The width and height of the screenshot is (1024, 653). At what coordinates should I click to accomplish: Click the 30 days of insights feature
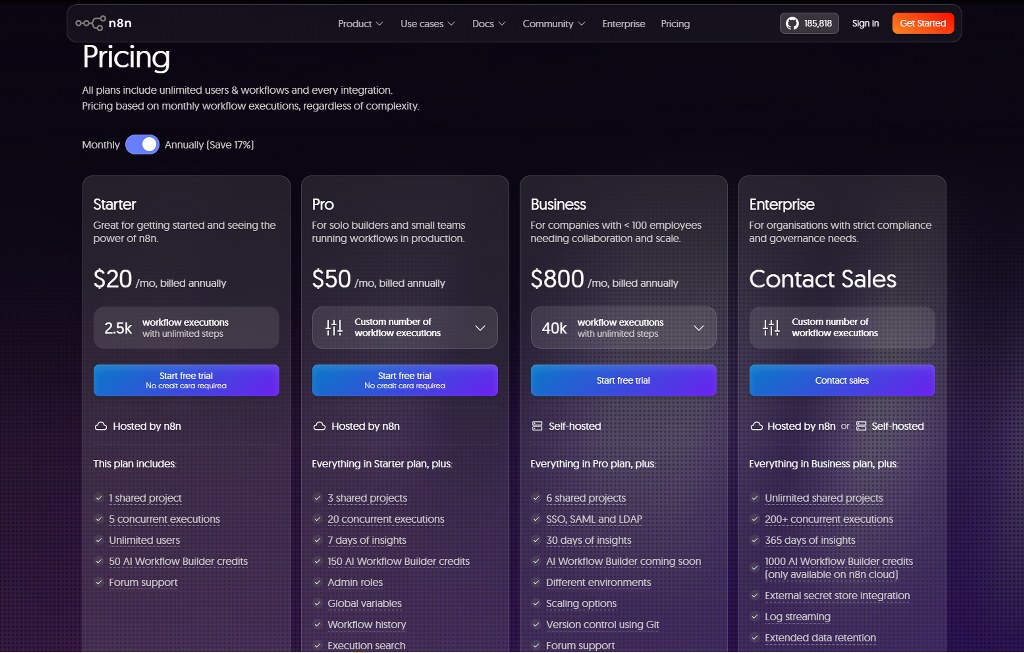[589, 541]
